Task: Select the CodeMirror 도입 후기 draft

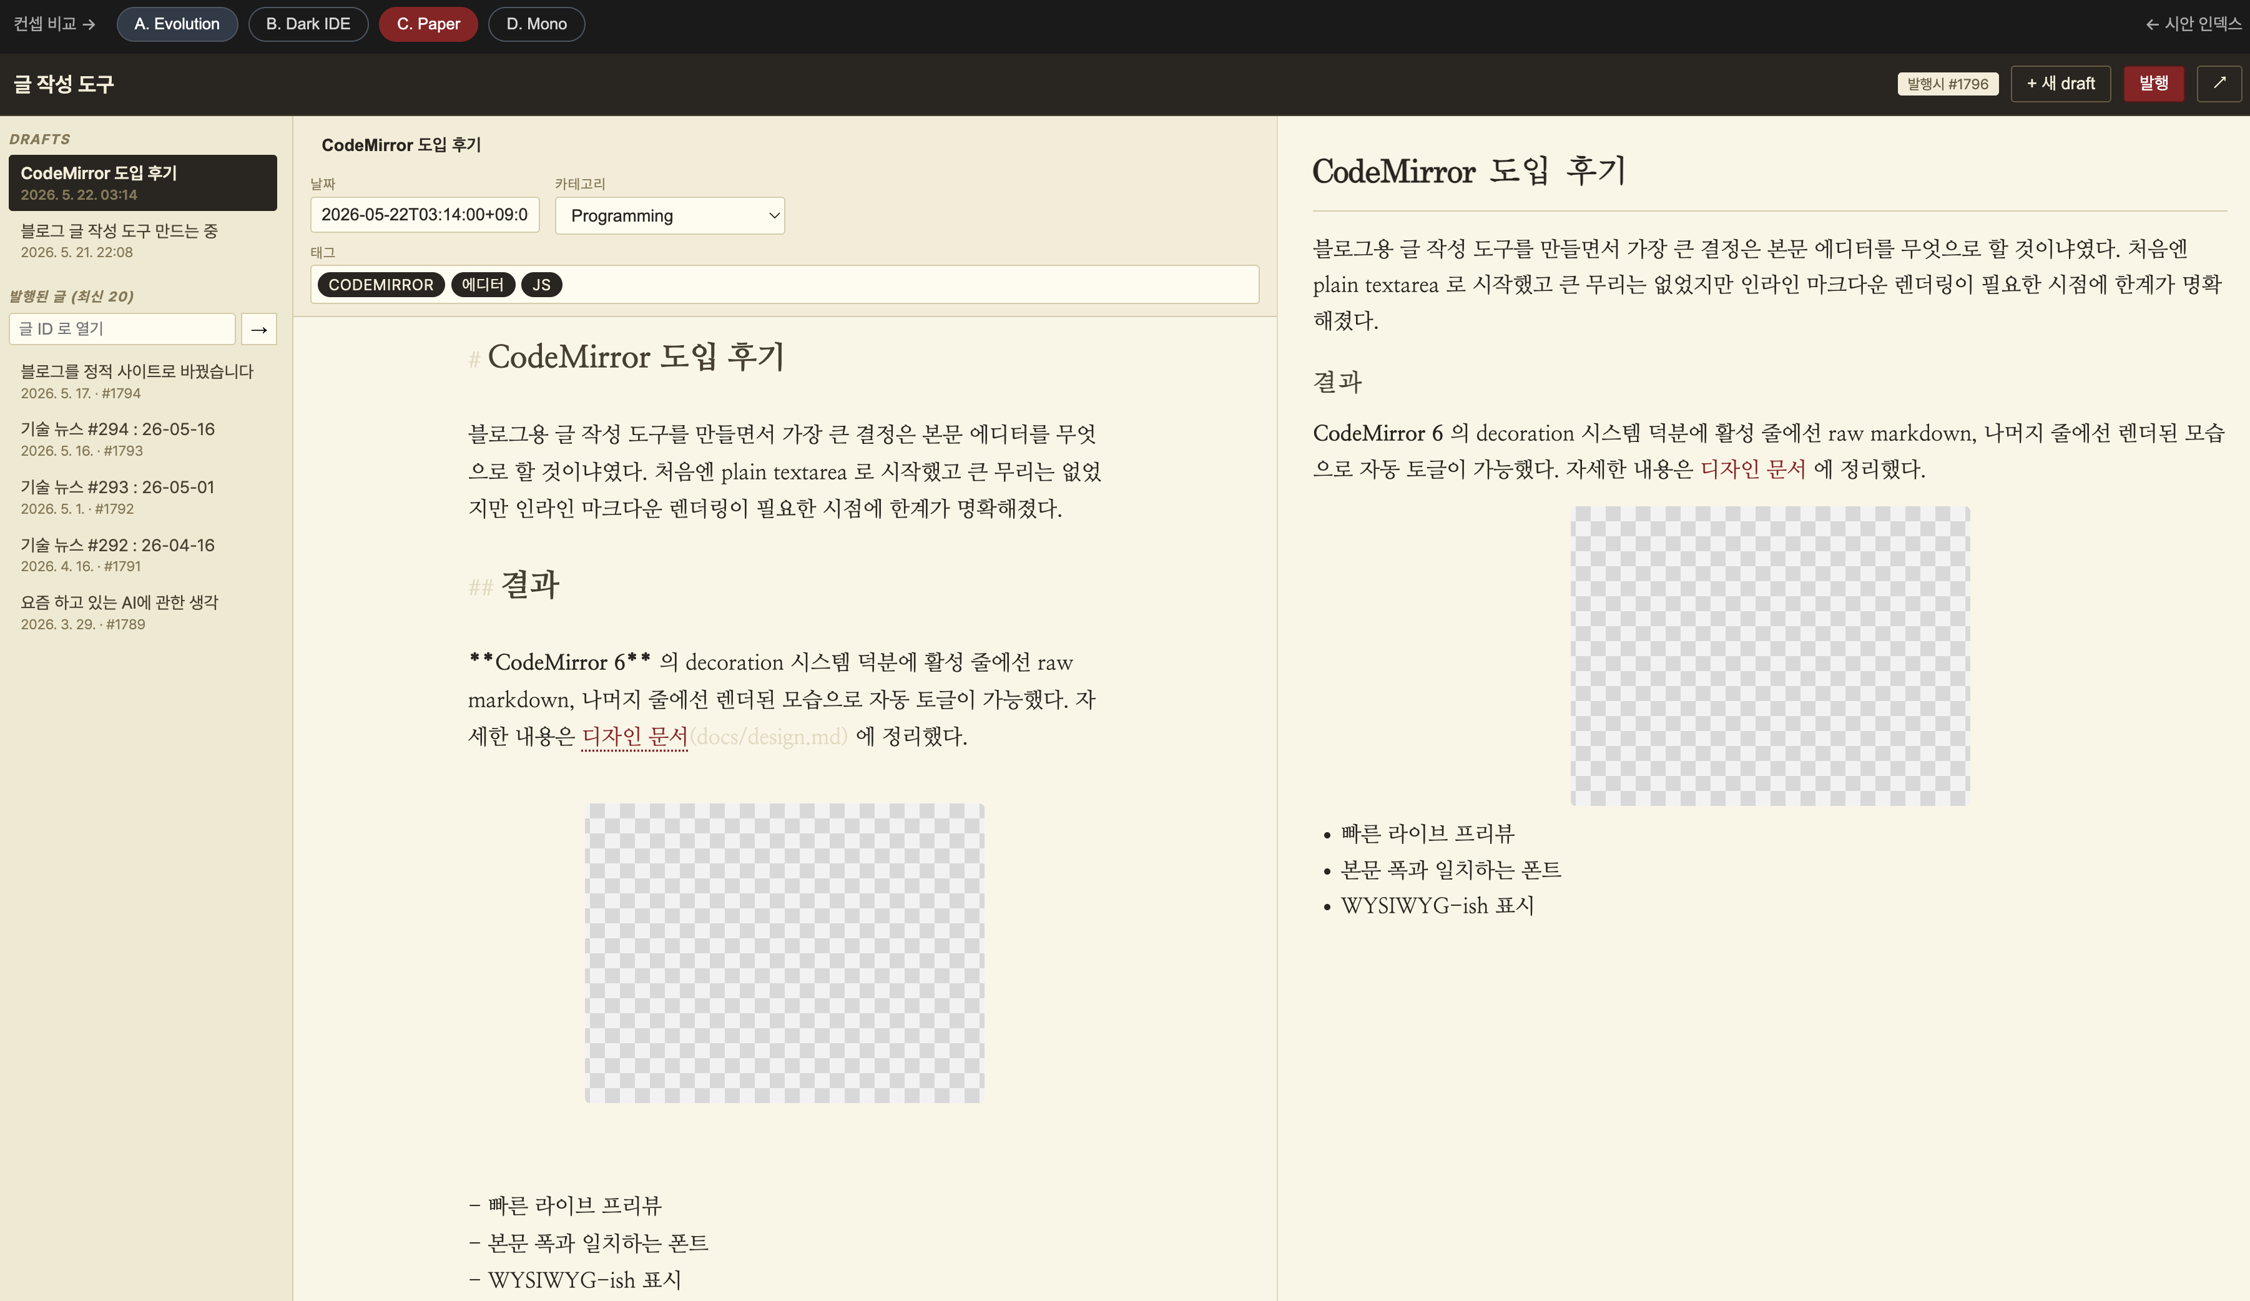Action: (143, 183)
